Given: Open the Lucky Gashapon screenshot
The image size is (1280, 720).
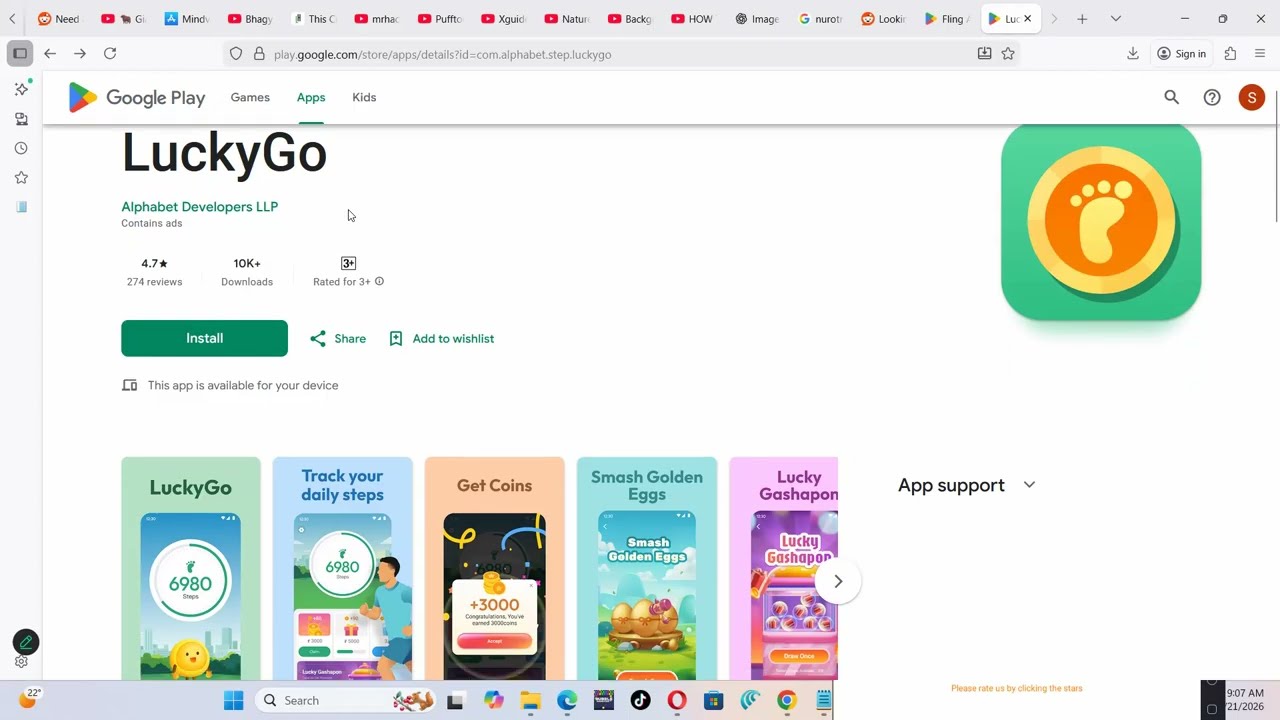Looking at the screenshot, I should pyautogui.click(x=784, y=568).
